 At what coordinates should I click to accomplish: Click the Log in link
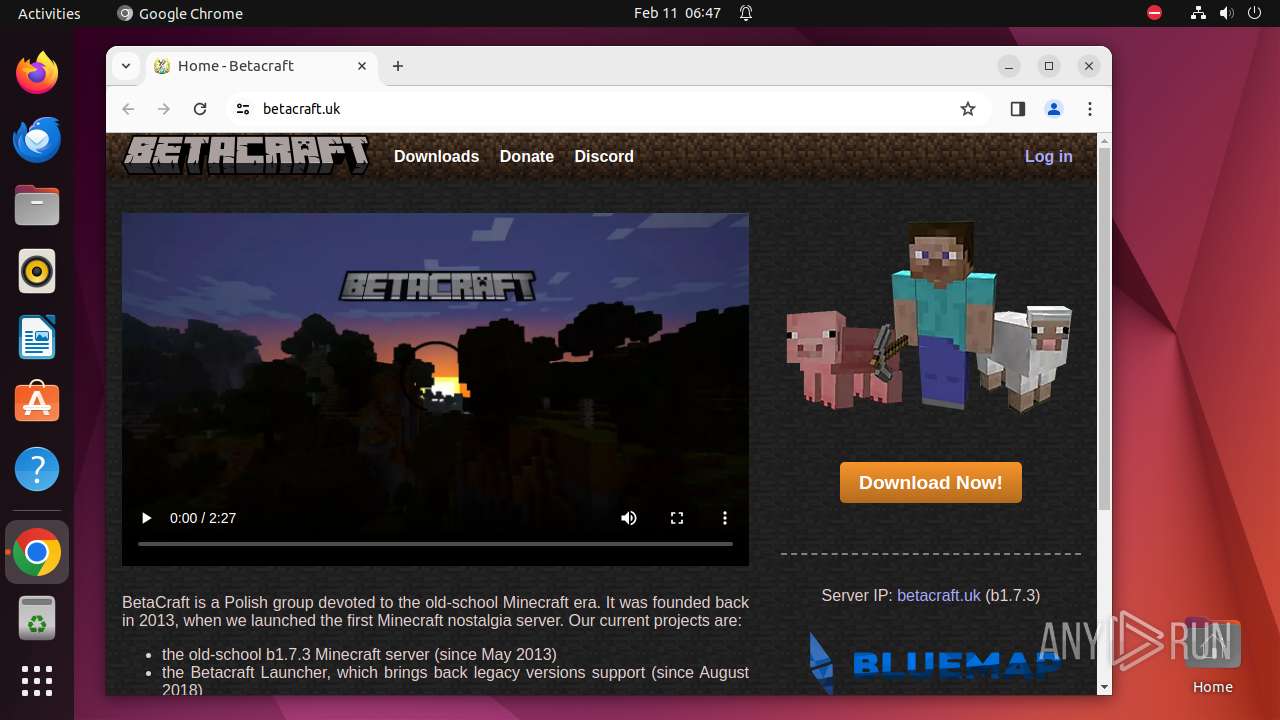(x=1048, y=156)
